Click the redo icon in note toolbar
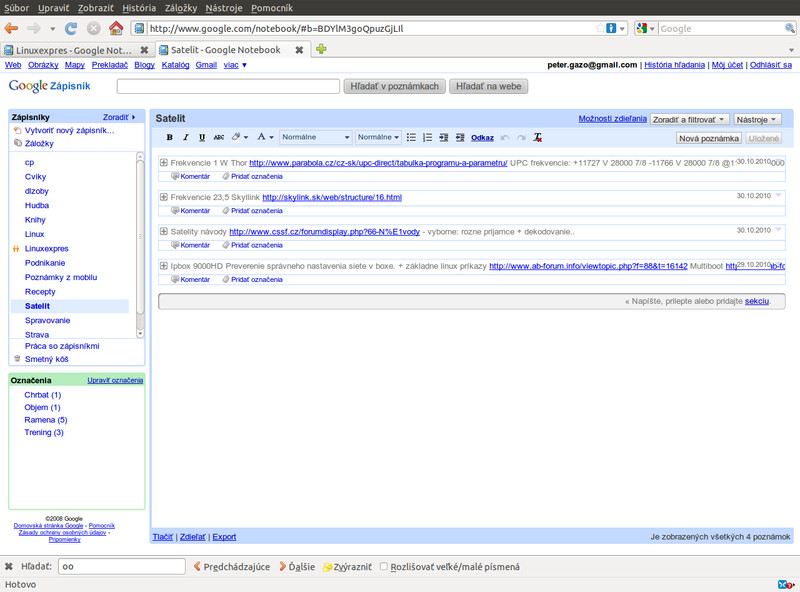The height and width of the screenshot is (592, 800). pos(521,138)
